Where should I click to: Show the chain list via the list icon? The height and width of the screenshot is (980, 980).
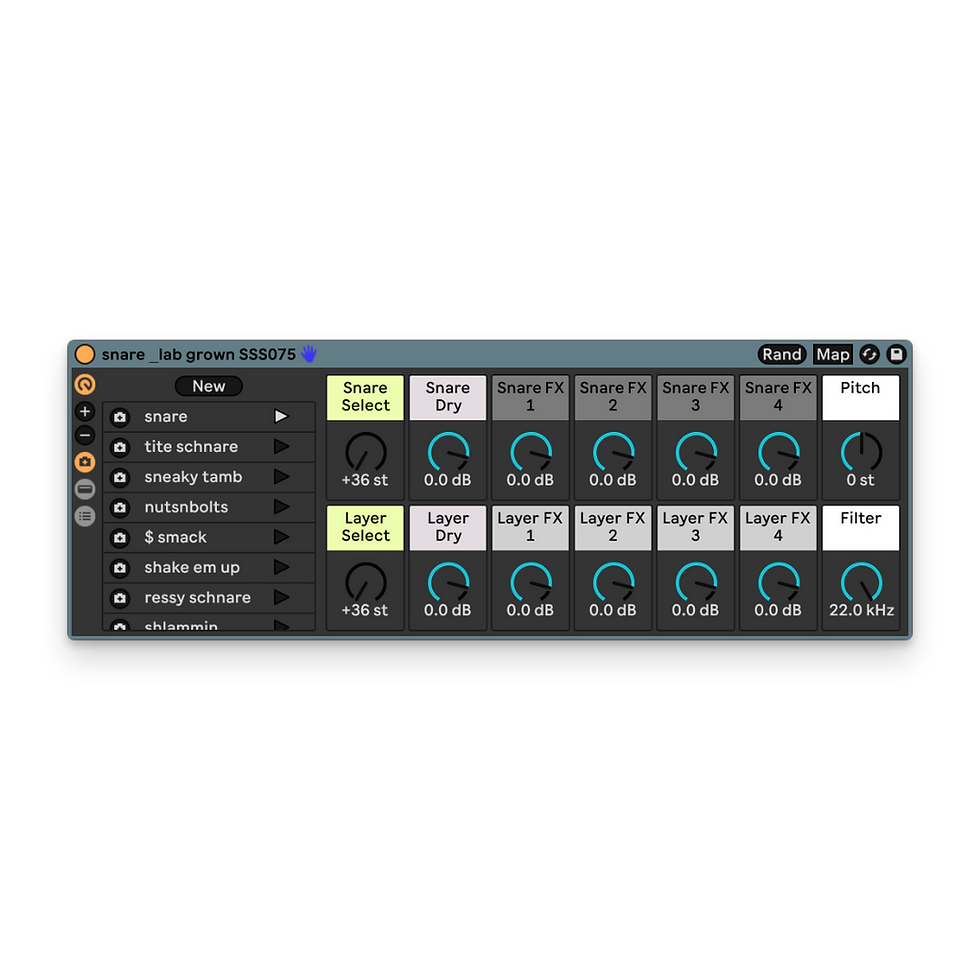coord(85,516)
